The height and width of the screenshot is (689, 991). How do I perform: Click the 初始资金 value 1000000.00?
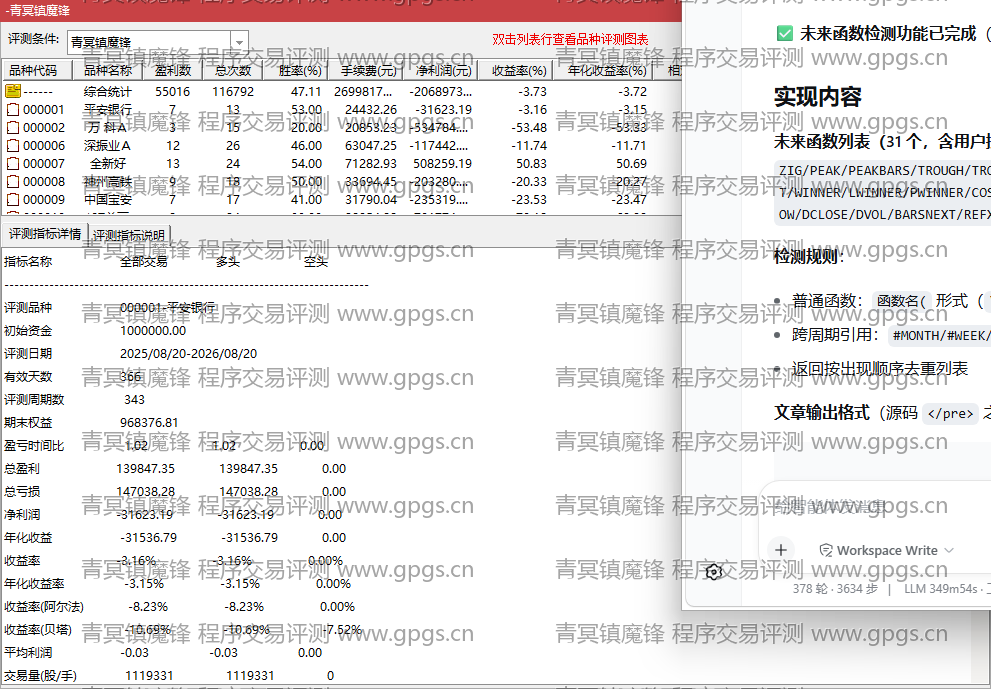(153, 331)
